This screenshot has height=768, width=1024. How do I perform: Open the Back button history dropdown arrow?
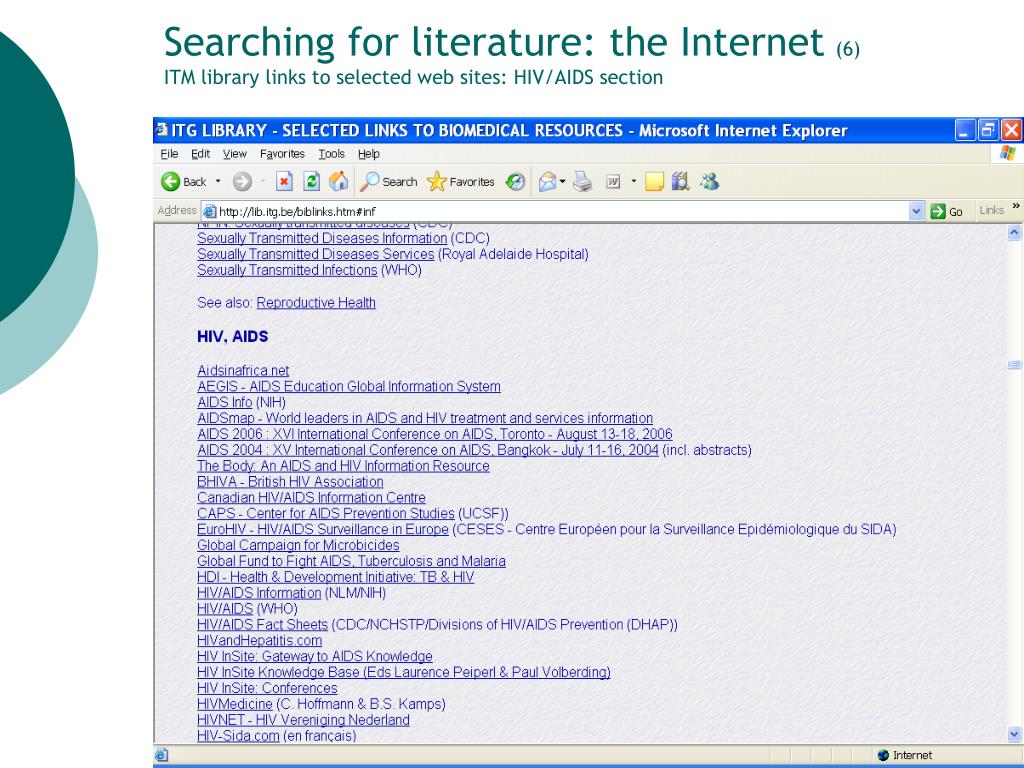pyautogui.click(x=218, y=181)
